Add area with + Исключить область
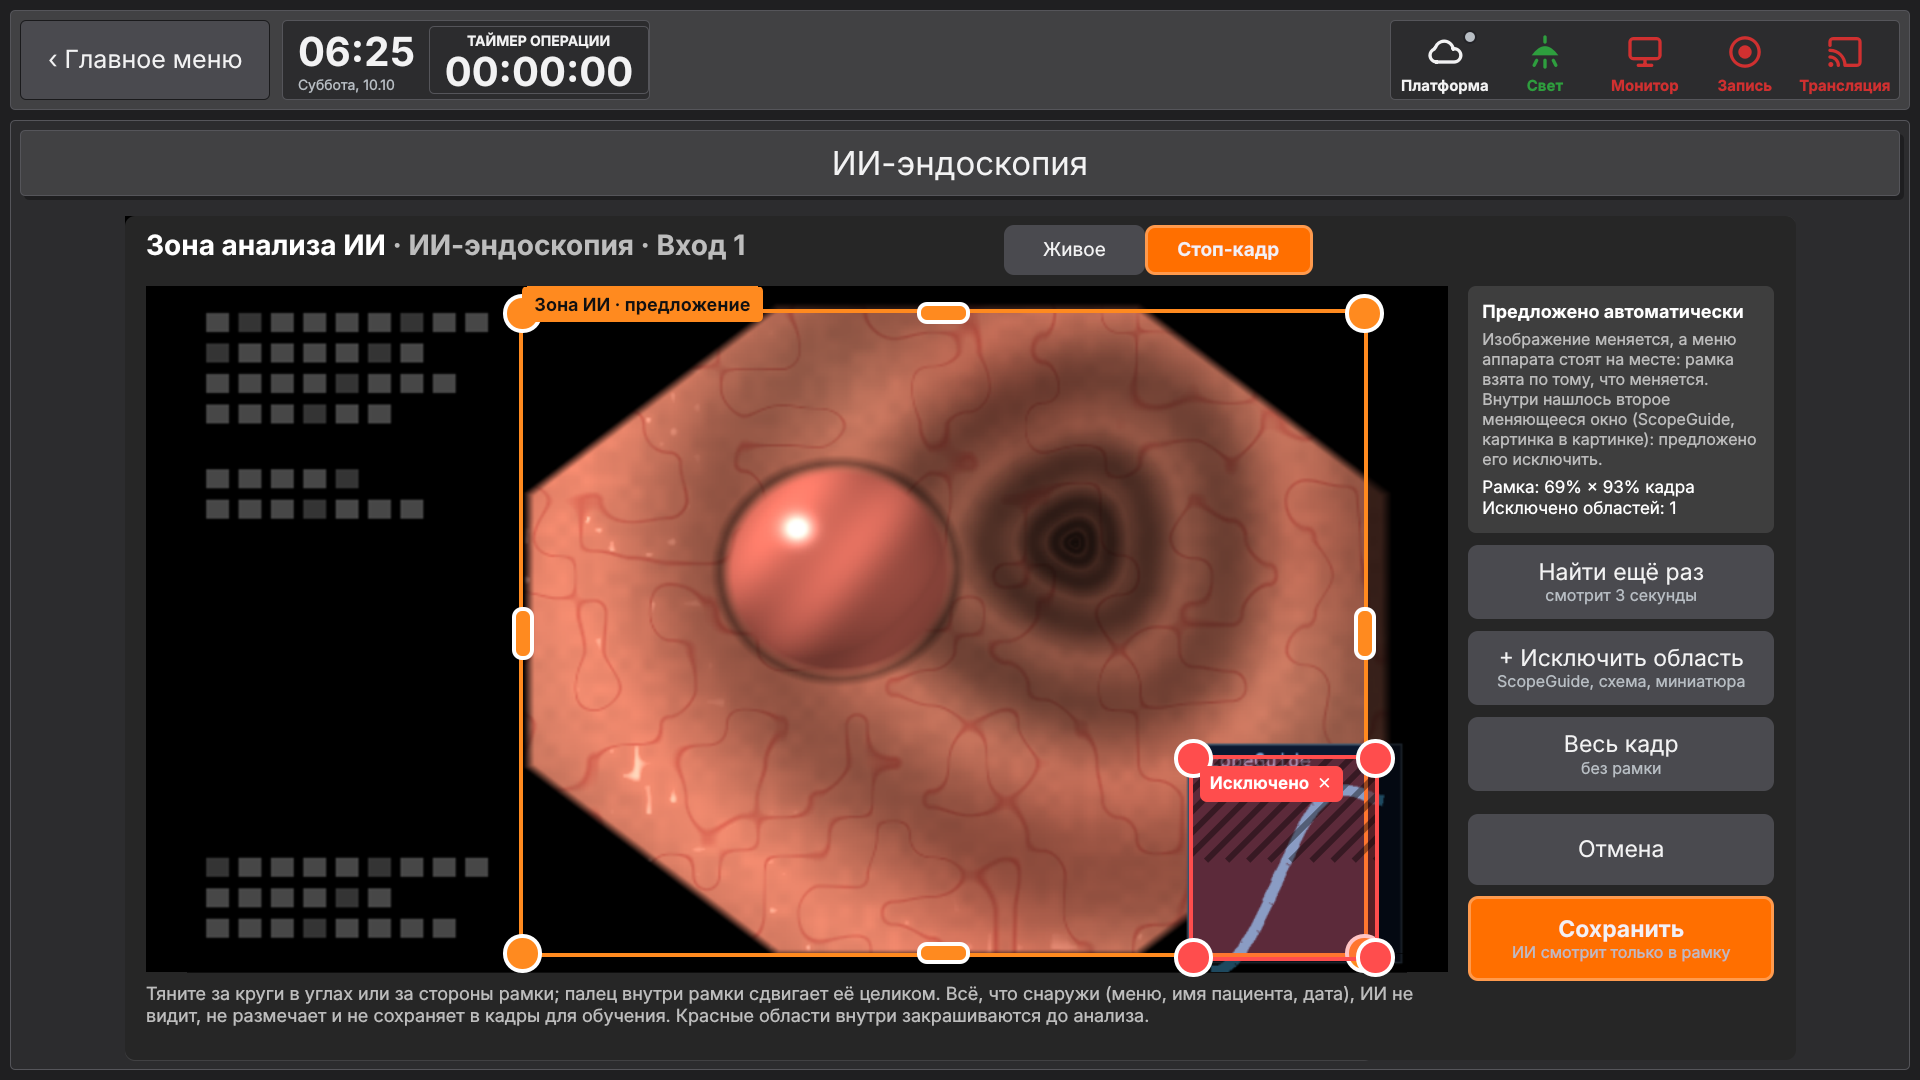The height and width of the screenshot is (1080, 1920). [1620, 668]
